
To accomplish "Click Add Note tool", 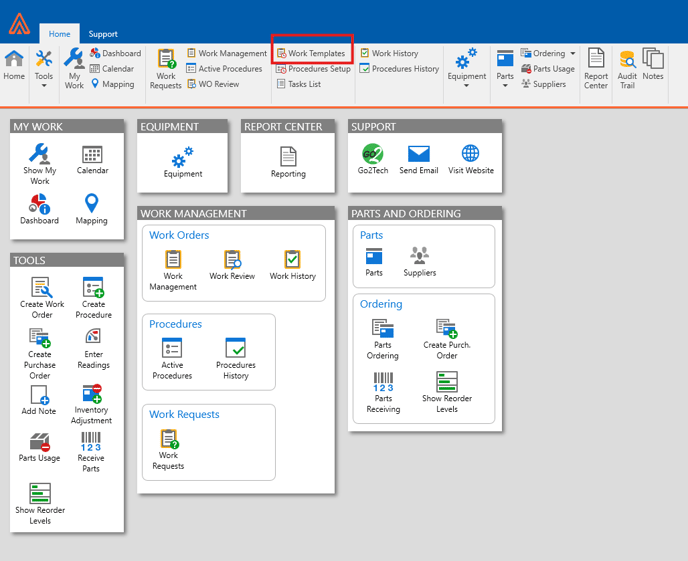I will tap(39, 400).
